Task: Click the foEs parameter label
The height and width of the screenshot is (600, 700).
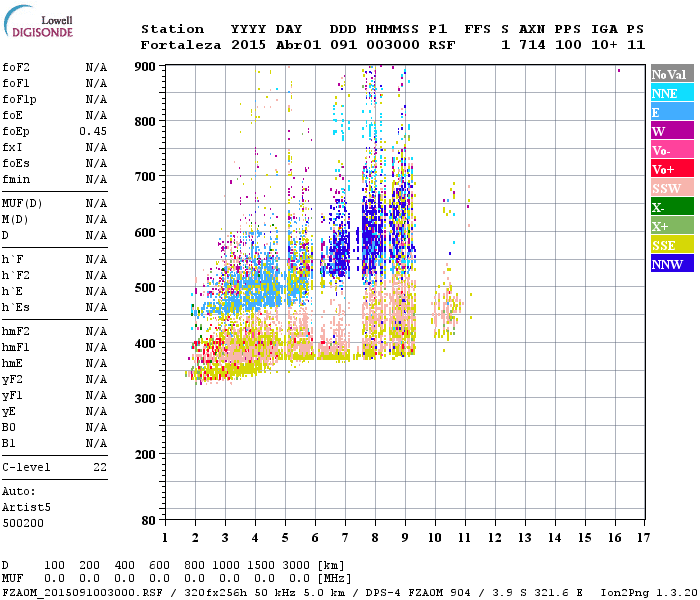Action: (x=16, y=163)
